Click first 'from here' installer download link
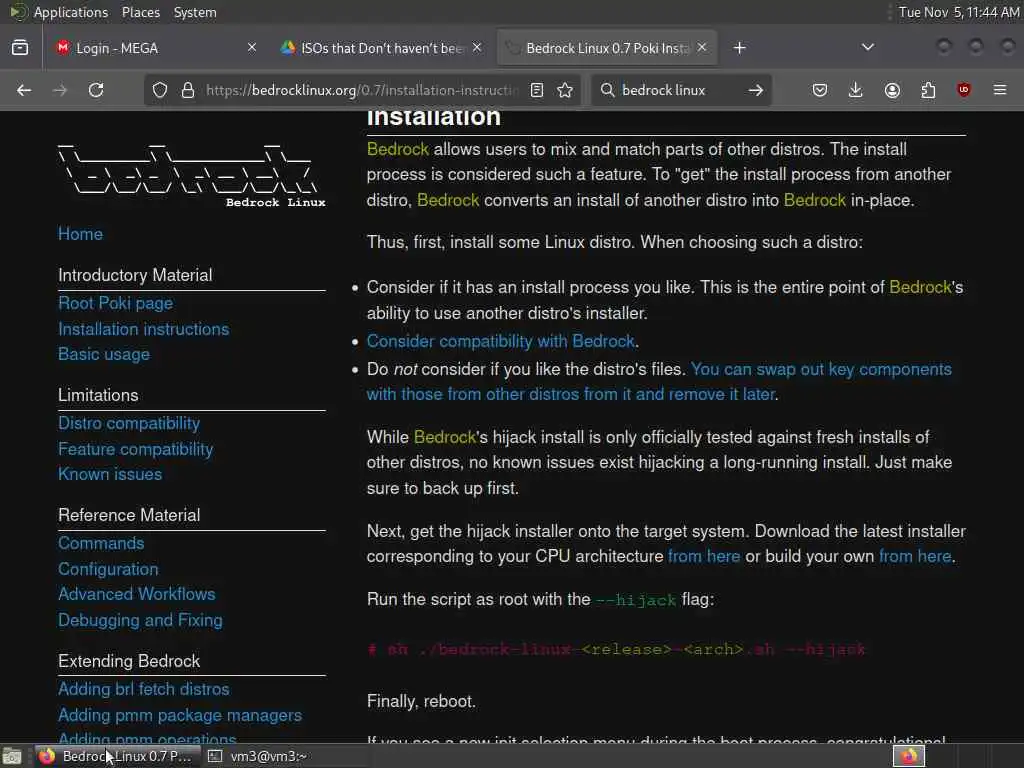Screen dimensions: 1024x768 coord(704,556)
